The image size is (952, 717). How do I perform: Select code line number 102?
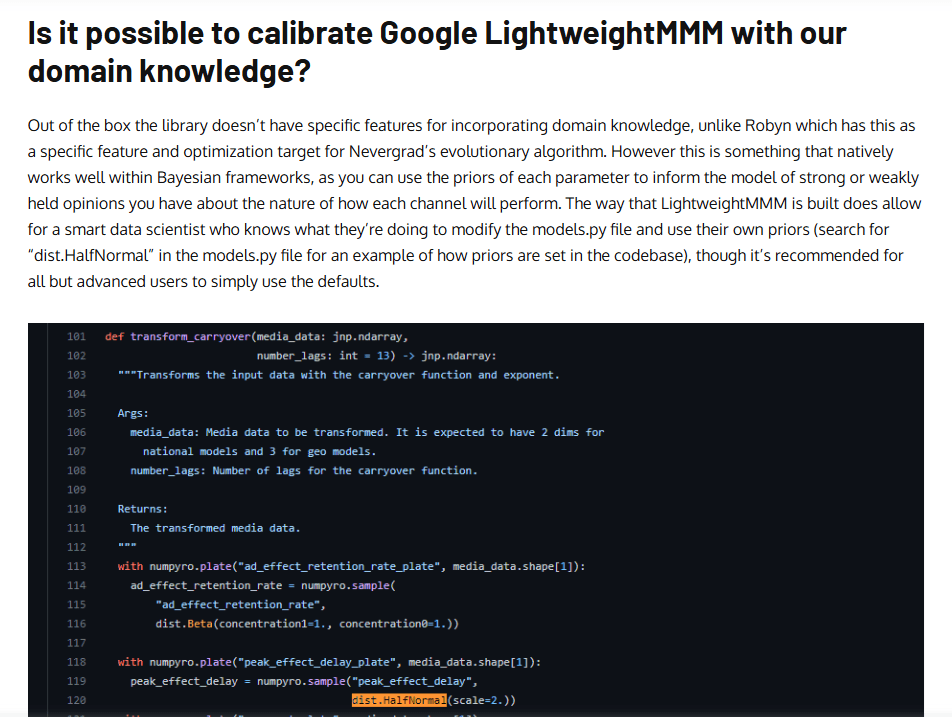point(76,356)
